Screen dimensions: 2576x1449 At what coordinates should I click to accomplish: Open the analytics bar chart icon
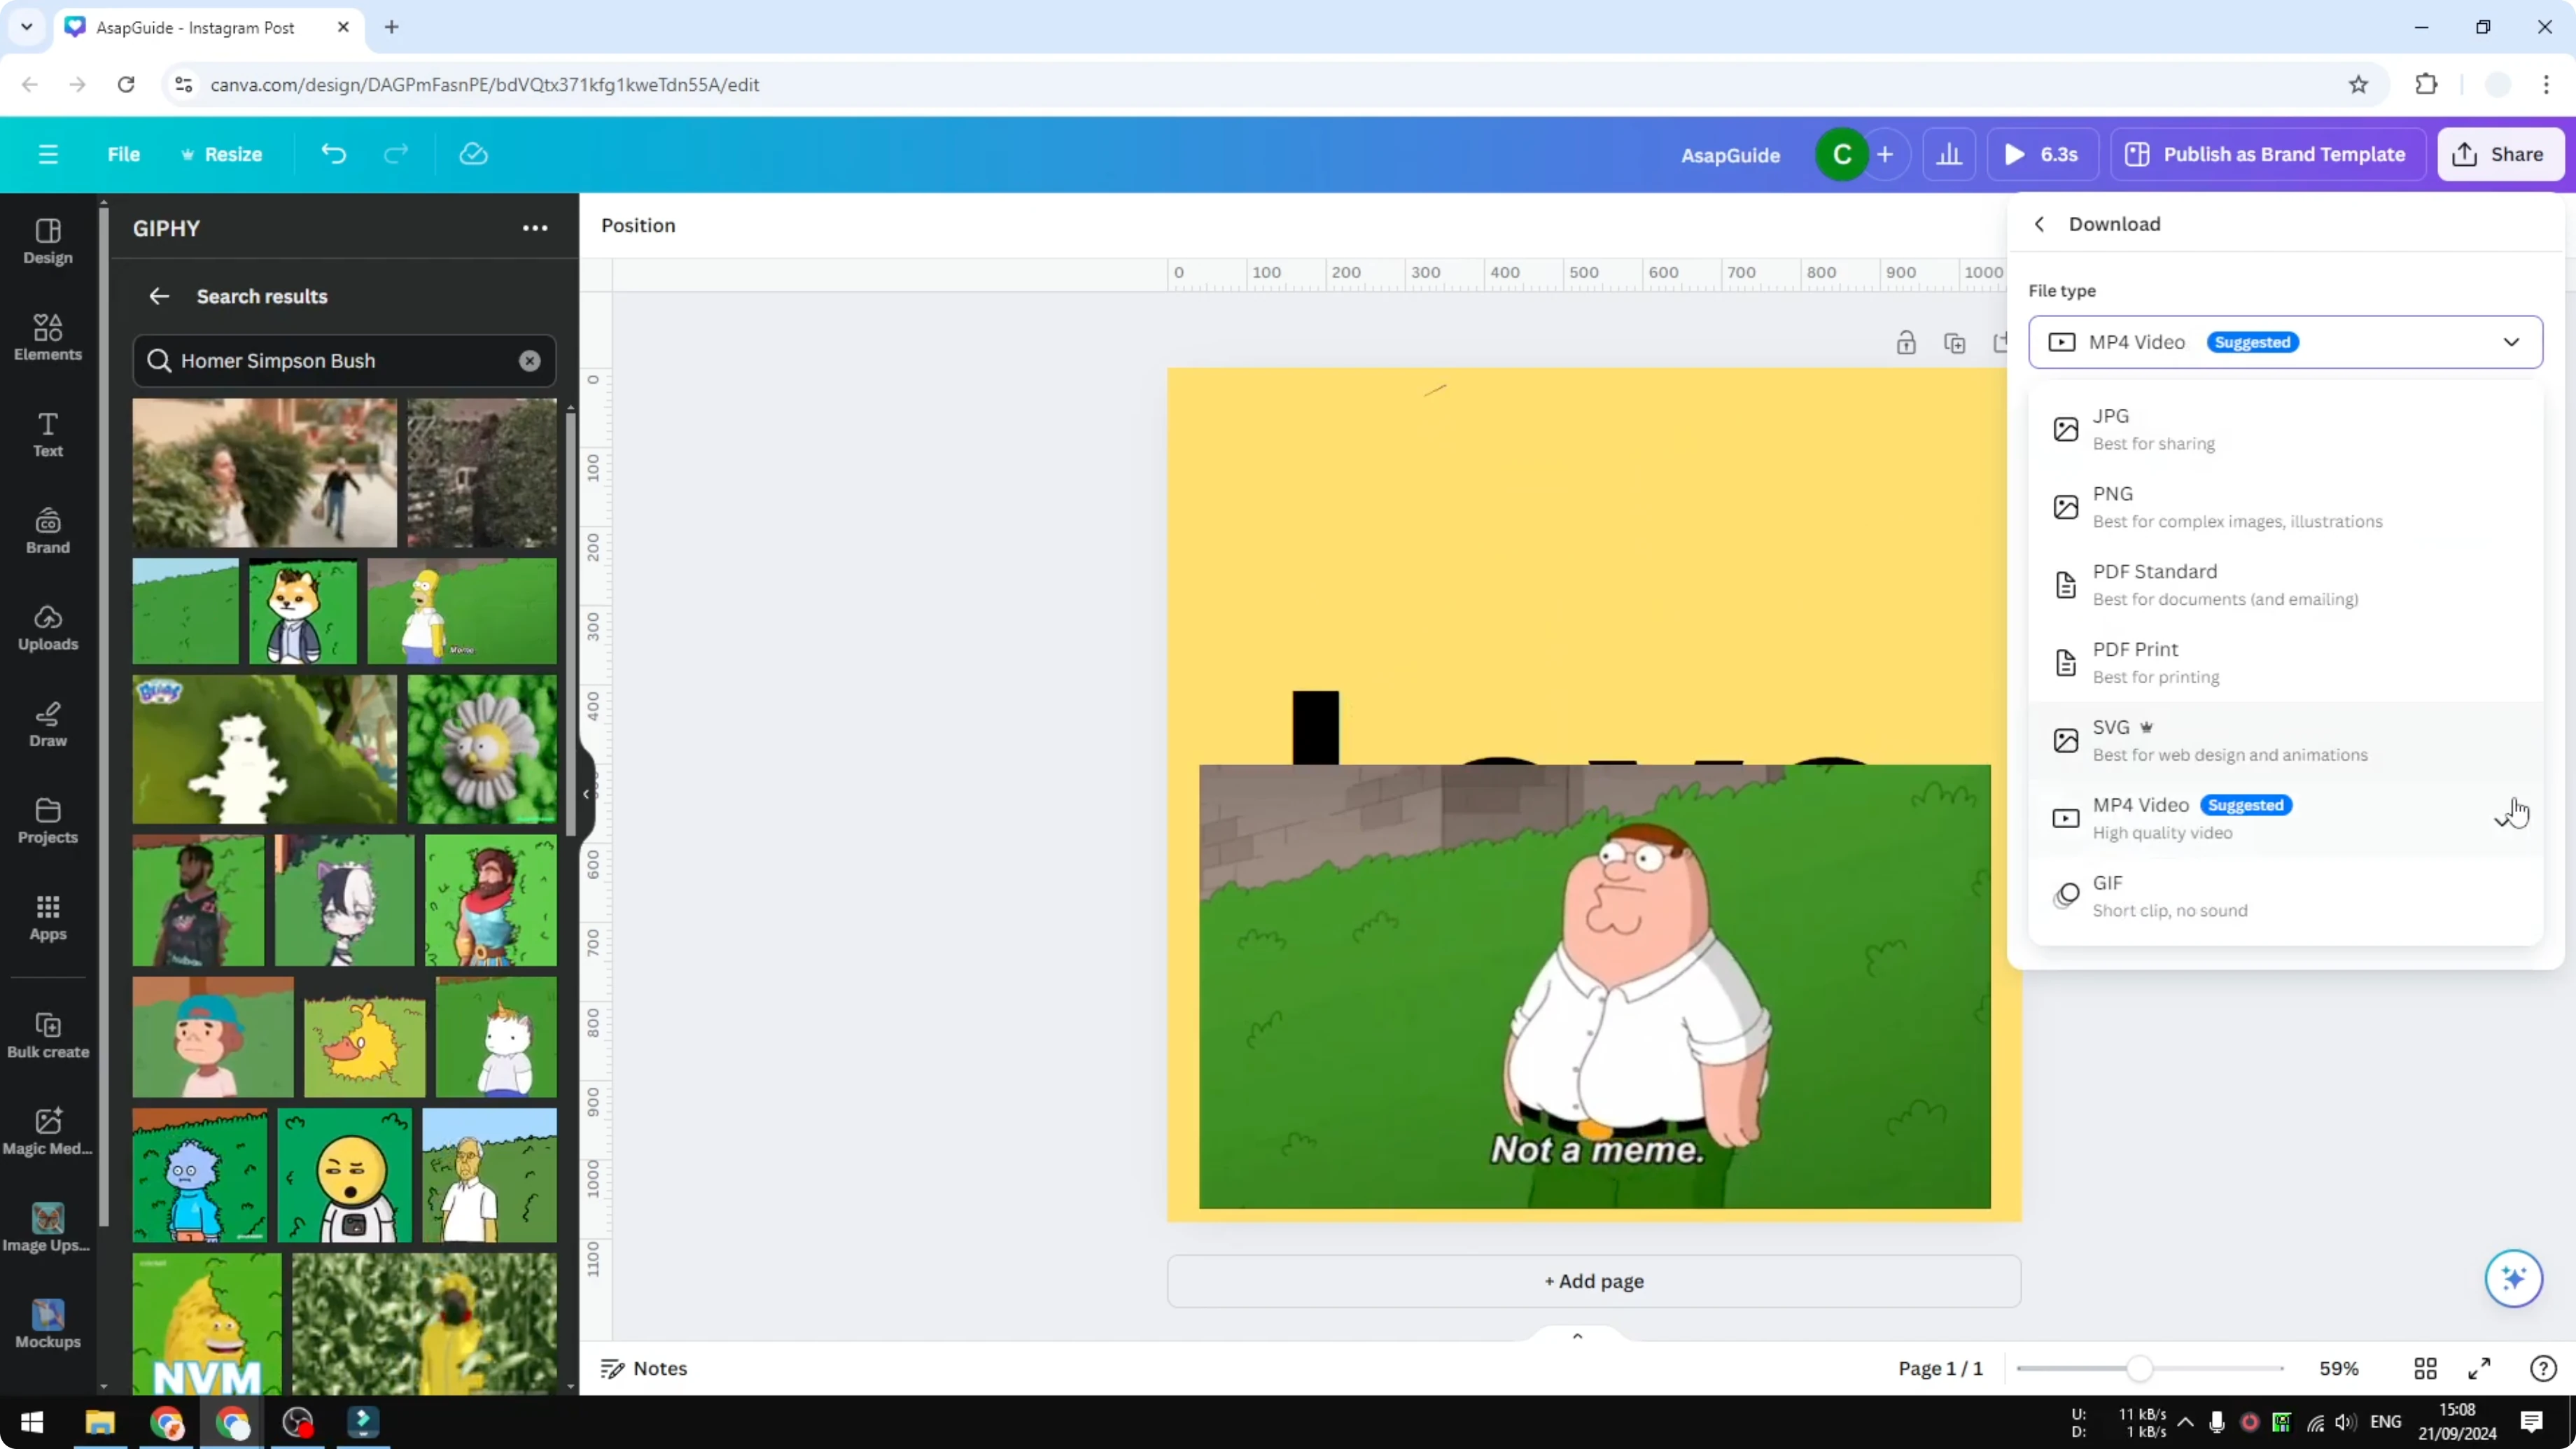(1949, 154)
